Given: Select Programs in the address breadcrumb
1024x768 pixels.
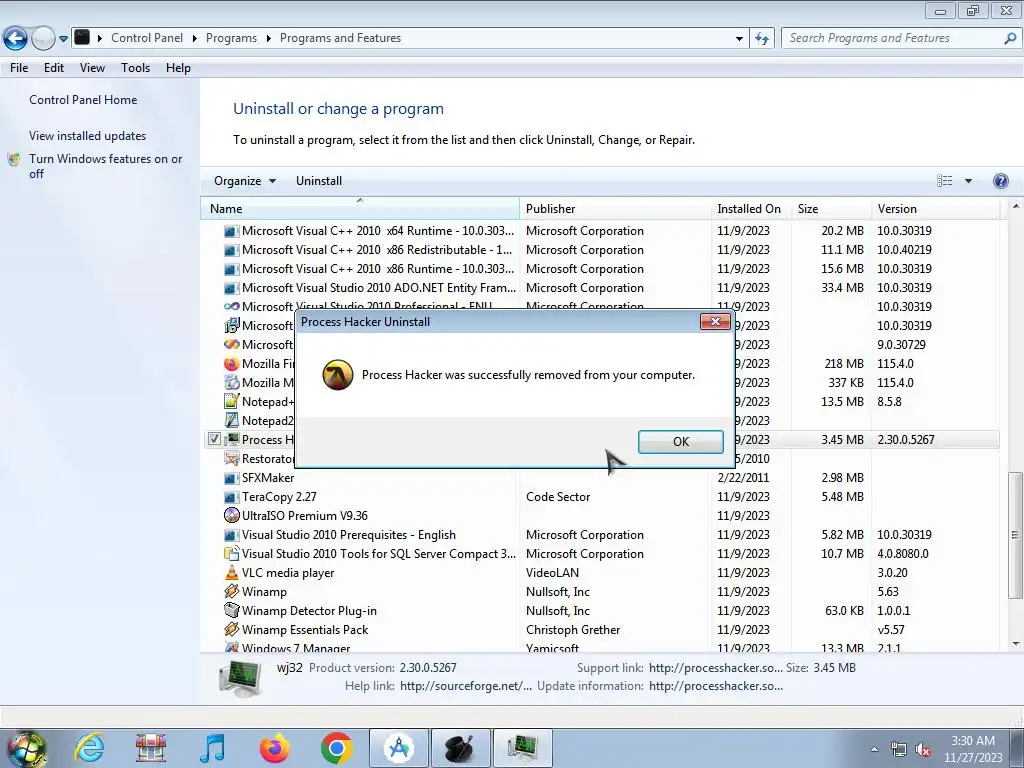Looking at the screenshot, I should 231,38.
